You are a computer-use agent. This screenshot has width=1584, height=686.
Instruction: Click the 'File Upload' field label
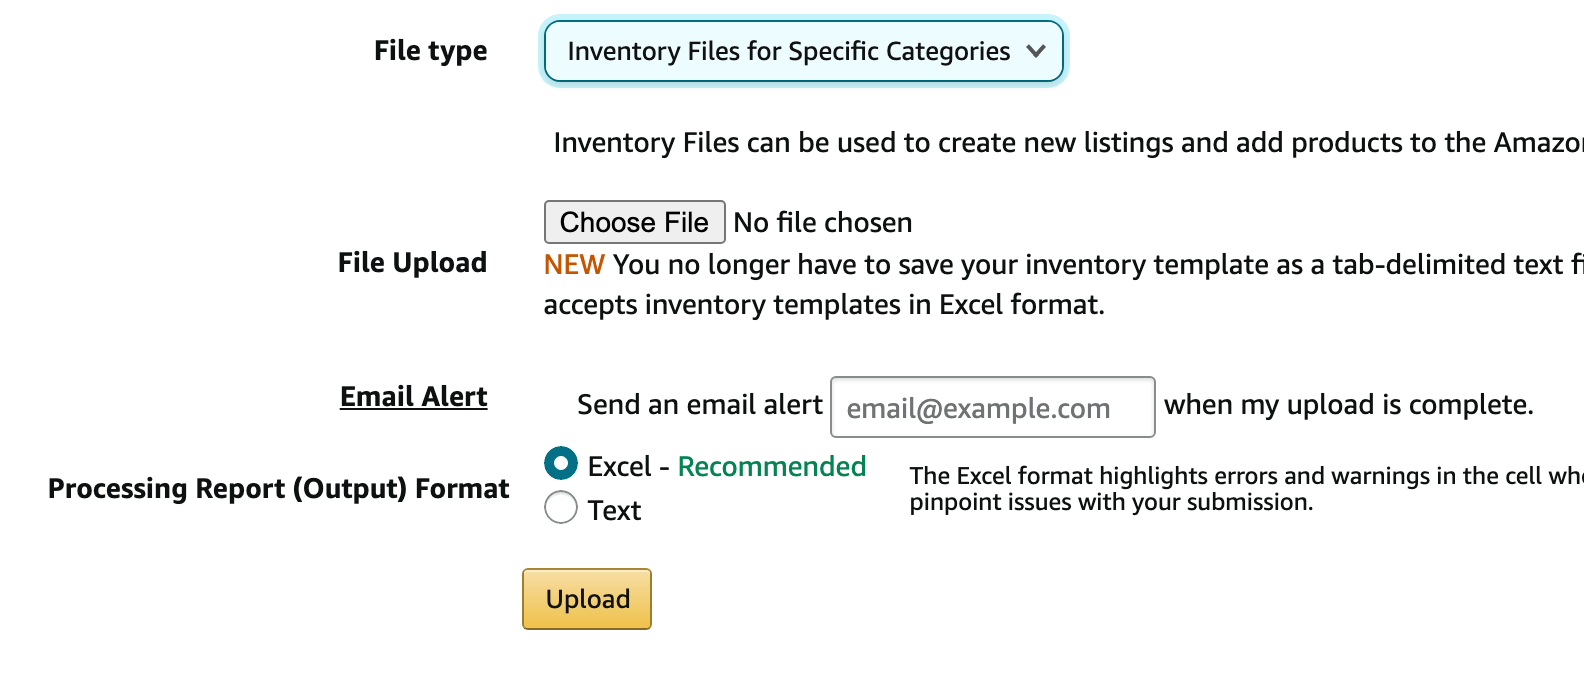point(412,263)
